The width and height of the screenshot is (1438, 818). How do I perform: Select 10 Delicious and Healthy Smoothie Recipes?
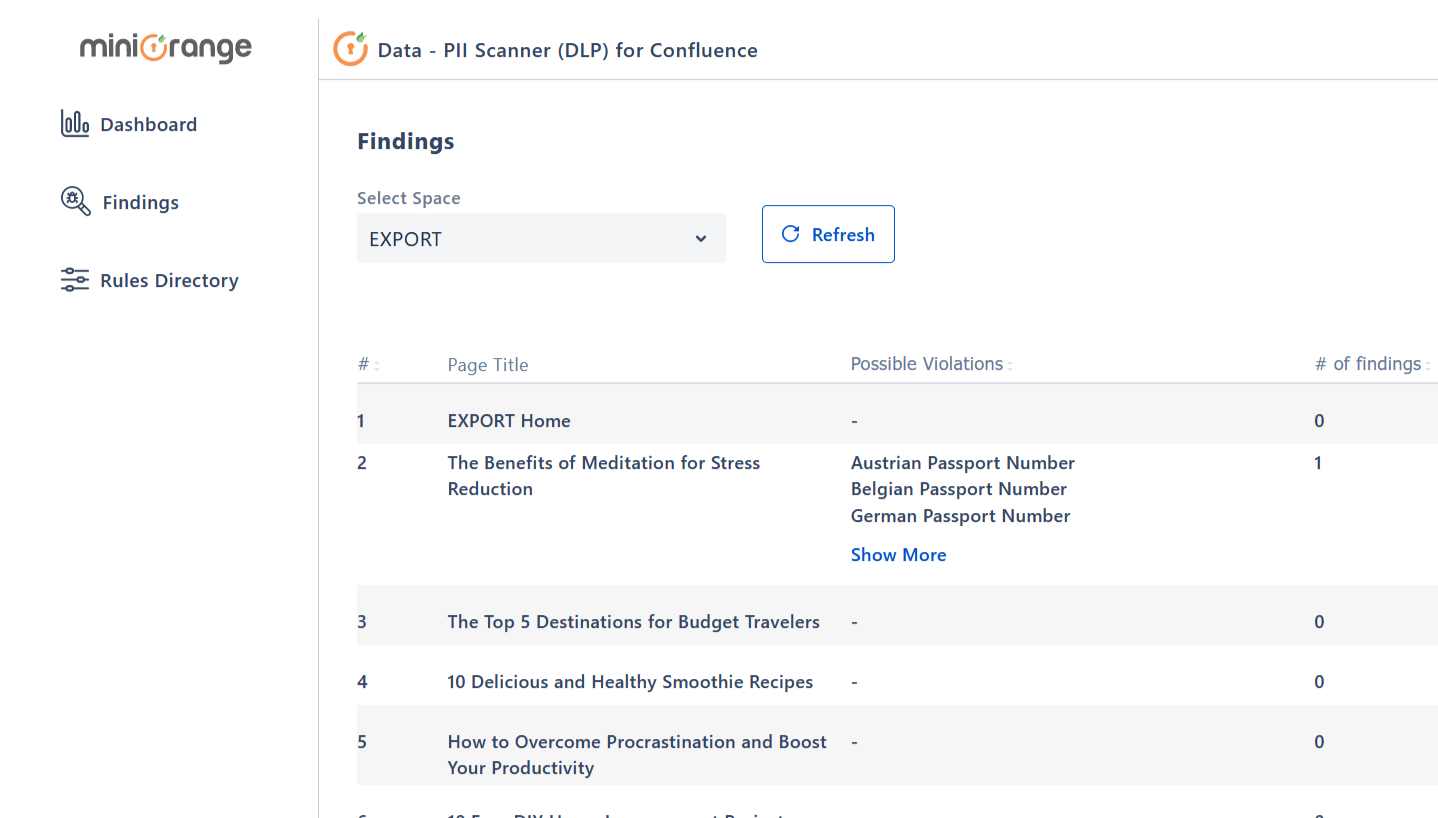(630, 682)
